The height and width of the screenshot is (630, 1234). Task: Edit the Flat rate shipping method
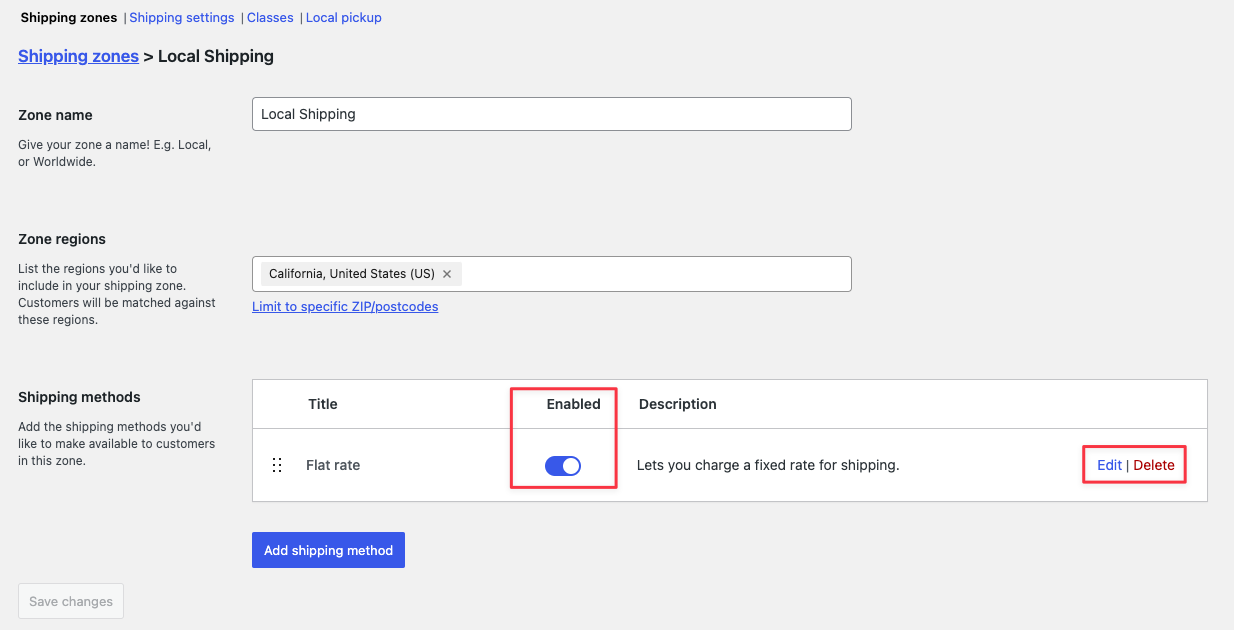click(1109, 464)
